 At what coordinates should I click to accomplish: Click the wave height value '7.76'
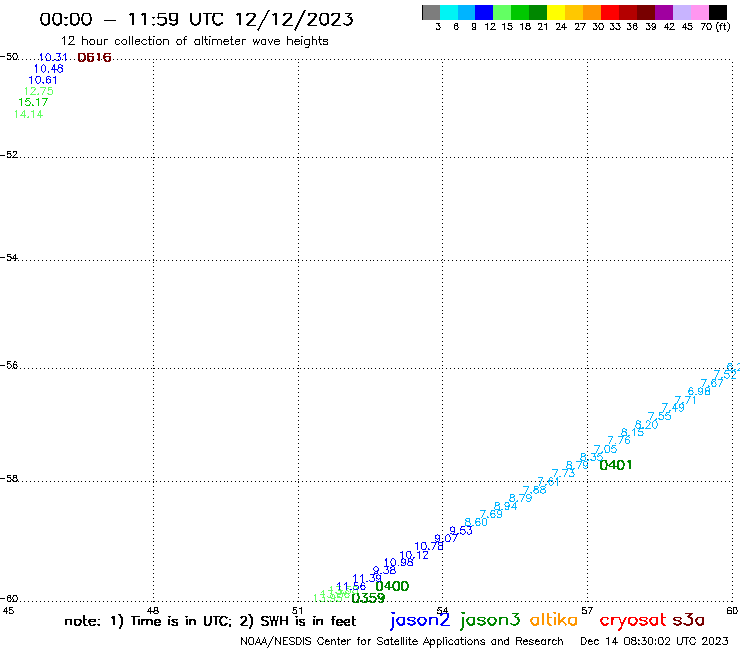tap(619, 440)
